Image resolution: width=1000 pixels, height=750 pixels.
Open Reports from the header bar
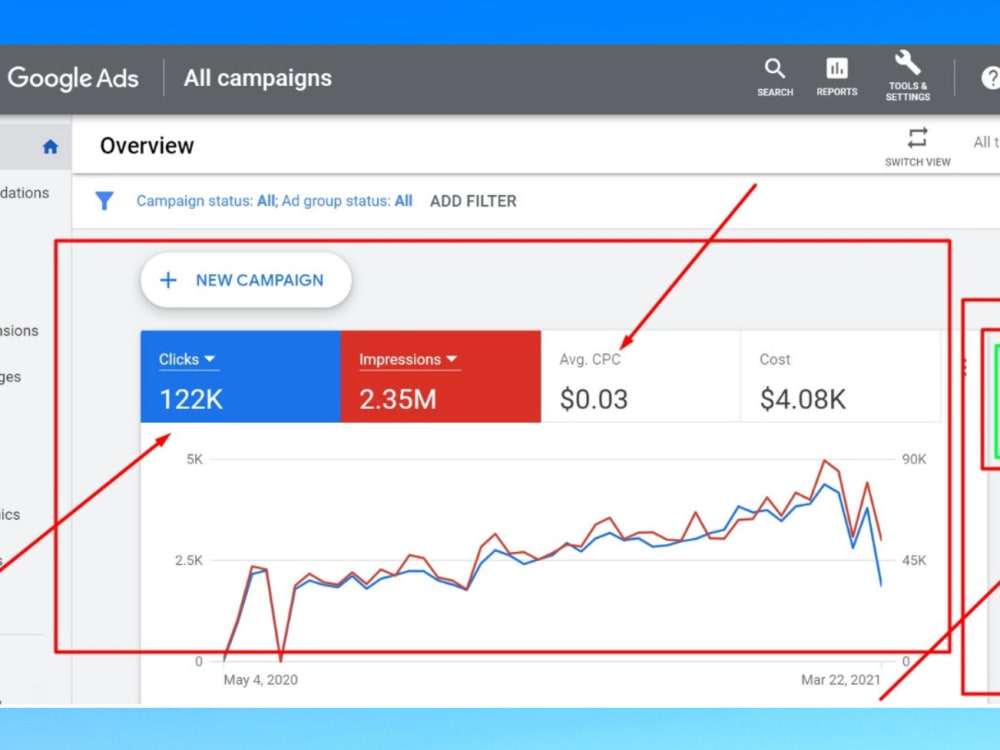click(837, 77)
